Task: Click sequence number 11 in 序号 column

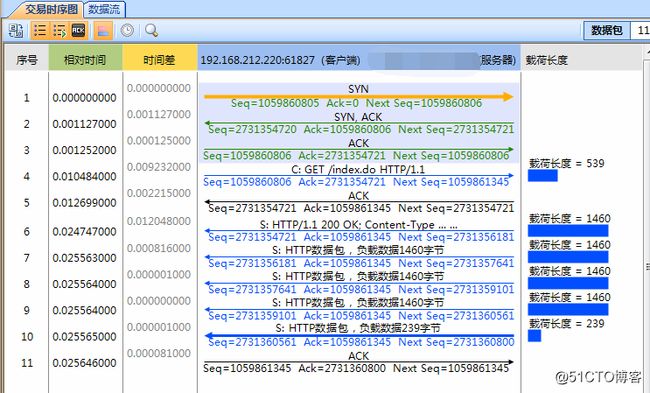Action: pyautogui.click(x=27, y=363)
